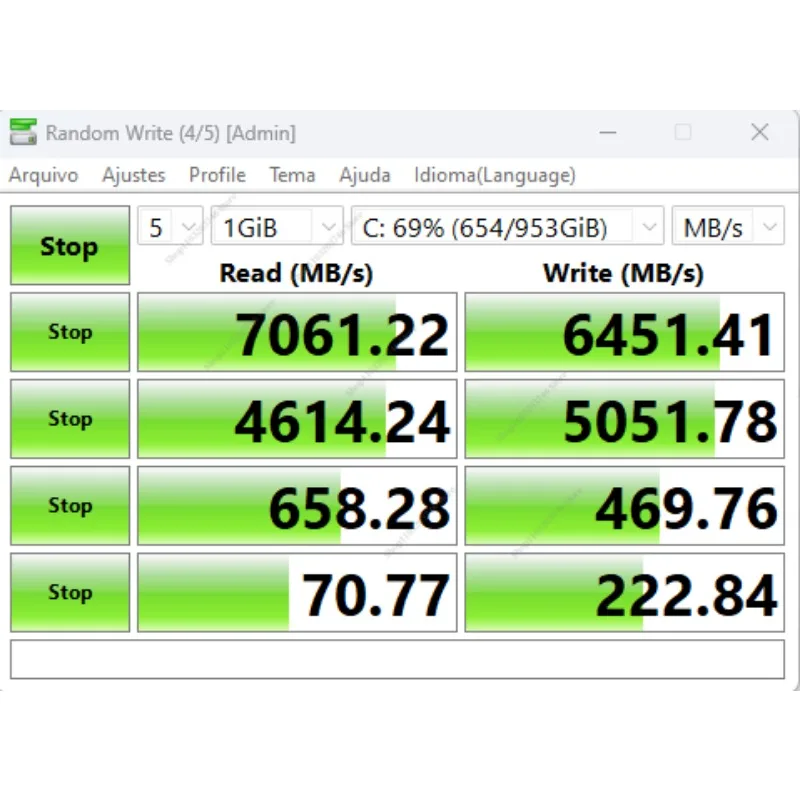Screen dimensions: 800x800
Task: Minimize the Random Write window
Action: (x=608, y=133)
